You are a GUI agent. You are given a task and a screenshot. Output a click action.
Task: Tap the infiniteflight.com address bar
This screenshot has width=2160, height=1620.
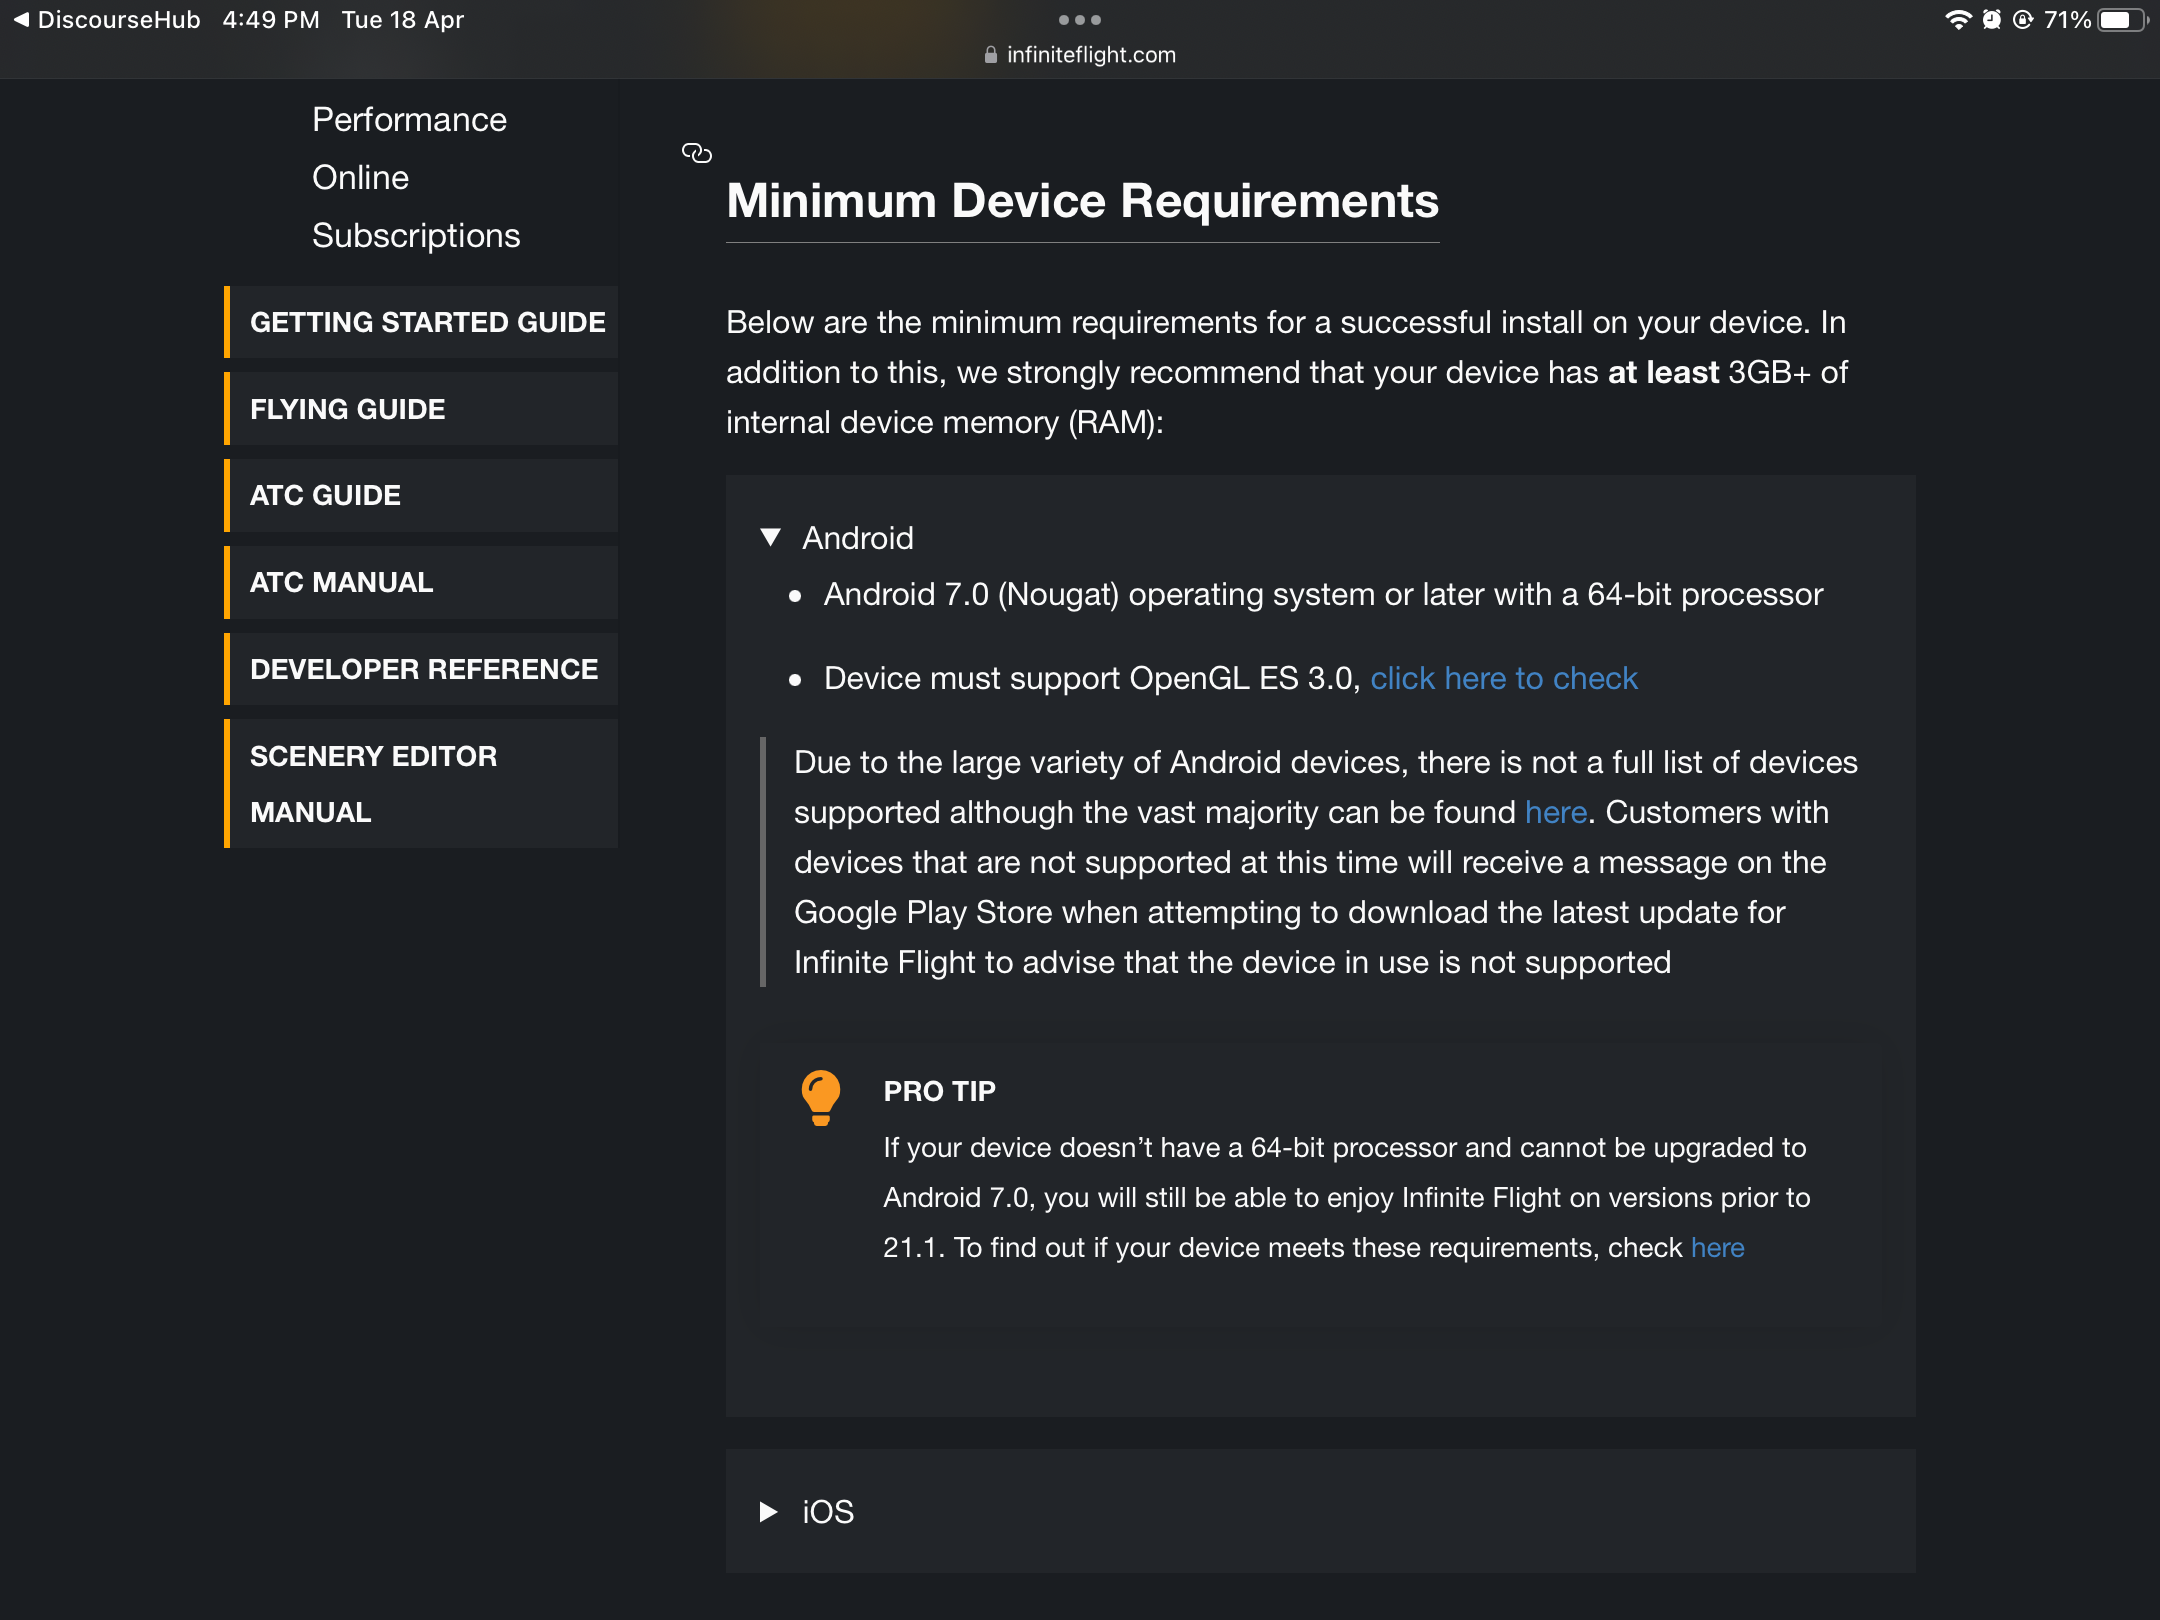pos(1090,55)
